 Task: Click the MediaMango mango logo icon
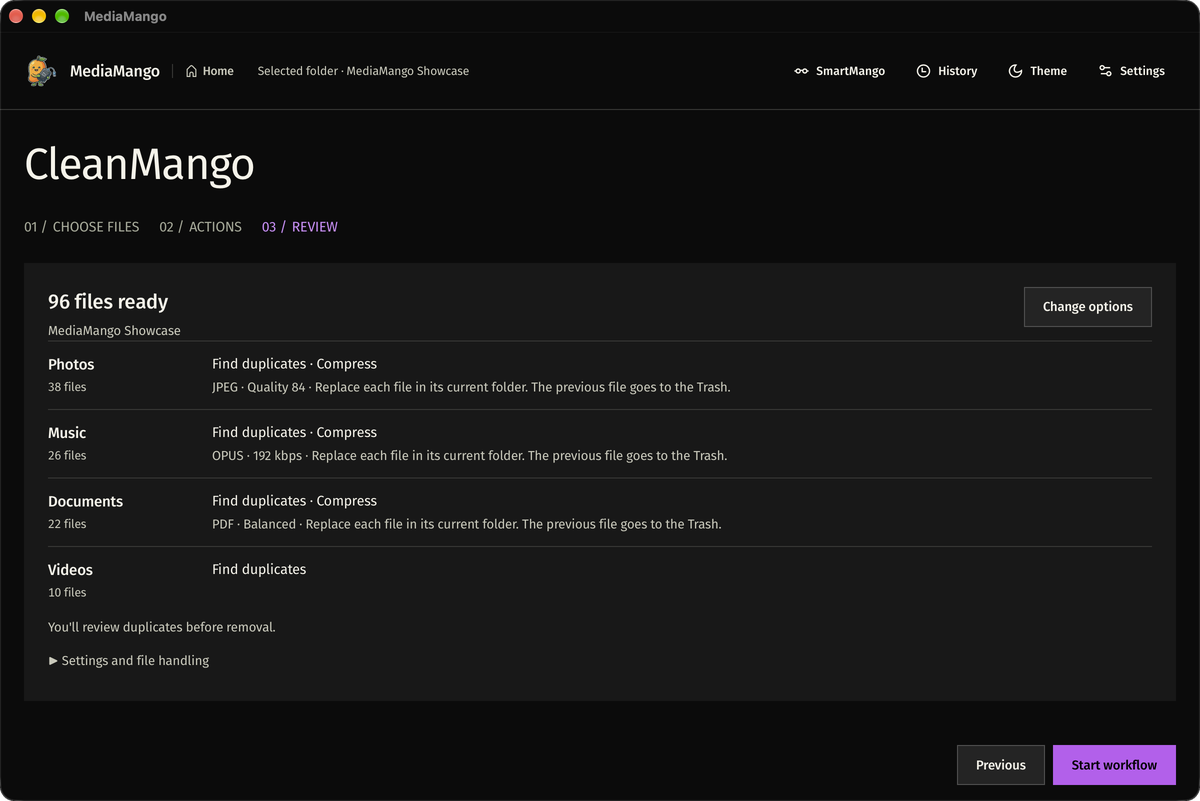[41, 71]
